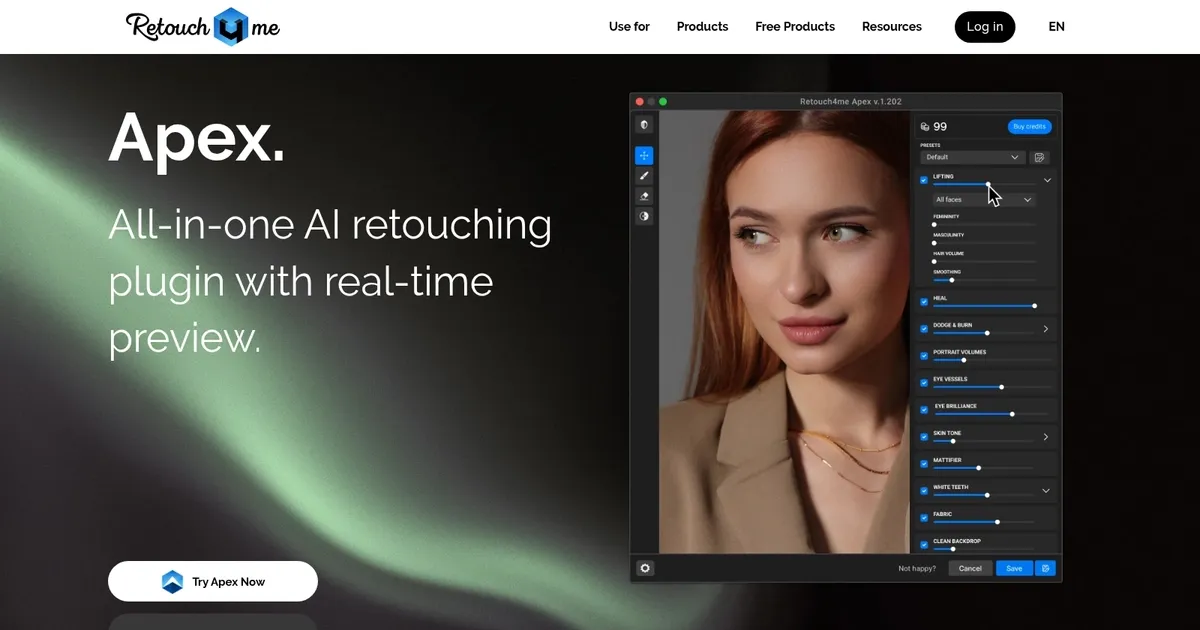Open the All faces dropdown
The height and width of the screenshot is (630, 1200).
pyautogui.click(x=983, y=200)
